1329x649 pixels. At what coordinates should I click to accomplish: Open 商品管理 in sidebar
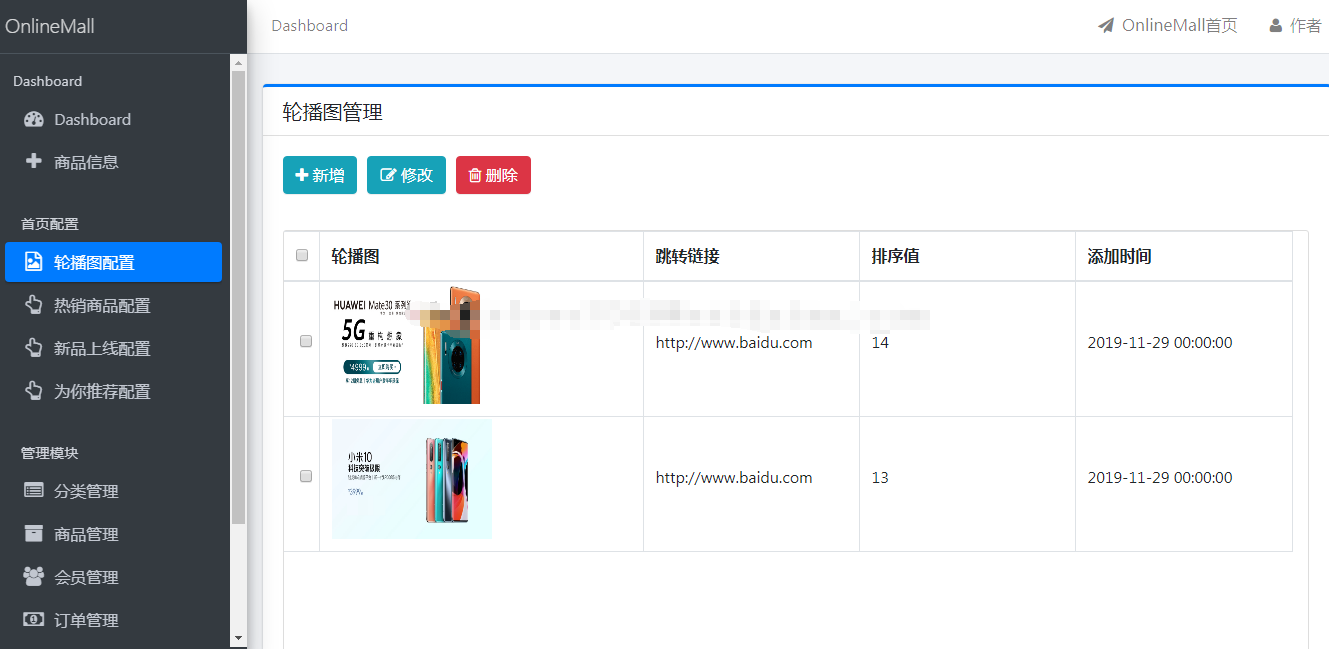113,534
